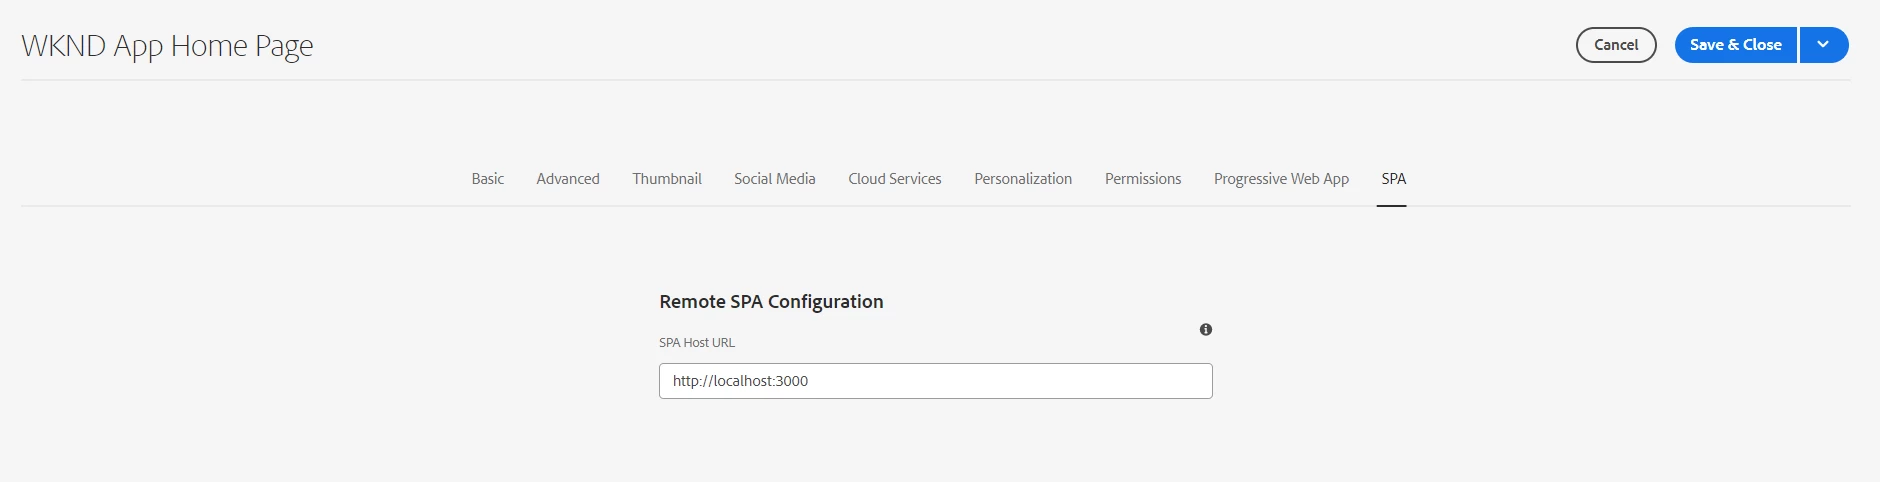Click the SPA tab
1880x482 pixels.
(1393, 179)
